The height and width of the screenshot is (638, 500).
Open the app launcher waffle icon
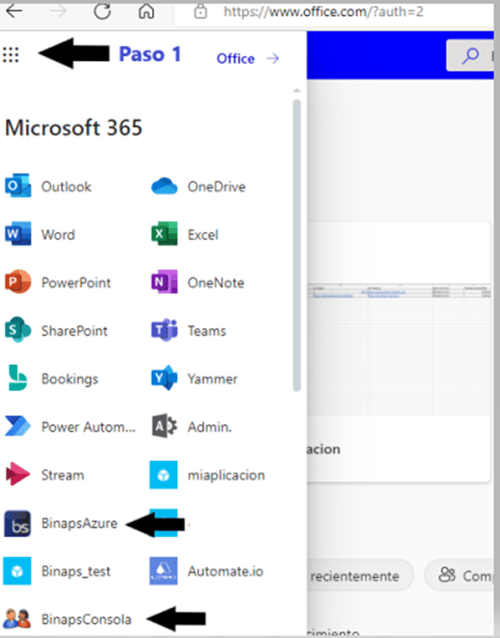(x=11, y=55)
